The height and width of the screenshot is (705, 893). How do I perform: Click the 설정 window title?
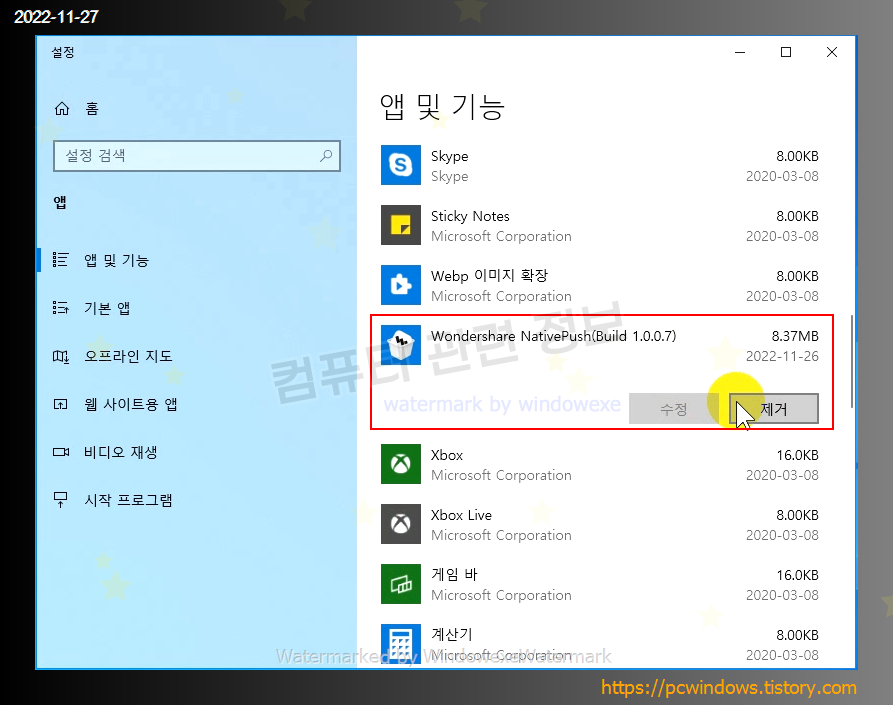[x=63, y=52]
